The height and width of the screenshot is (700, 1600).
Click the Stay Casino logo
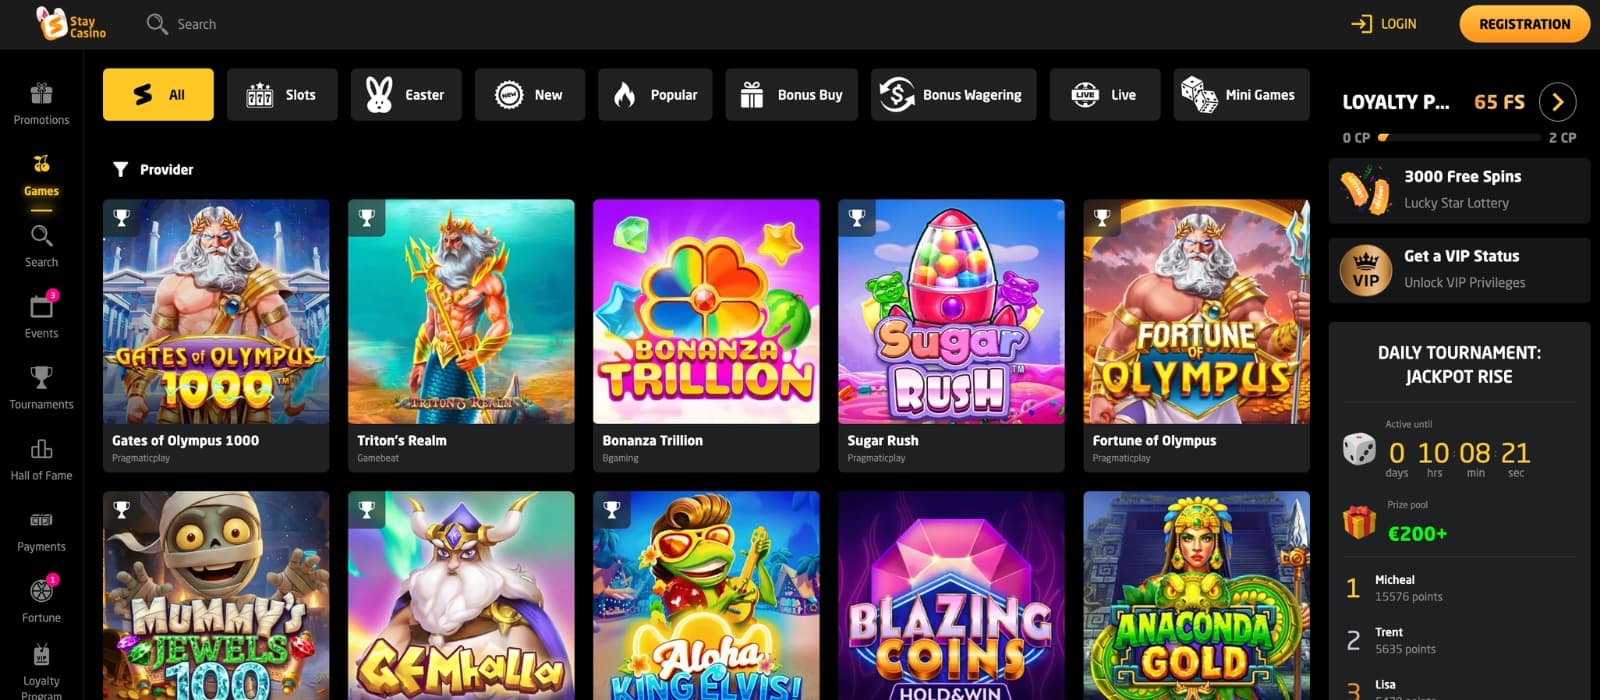(70, 23)
